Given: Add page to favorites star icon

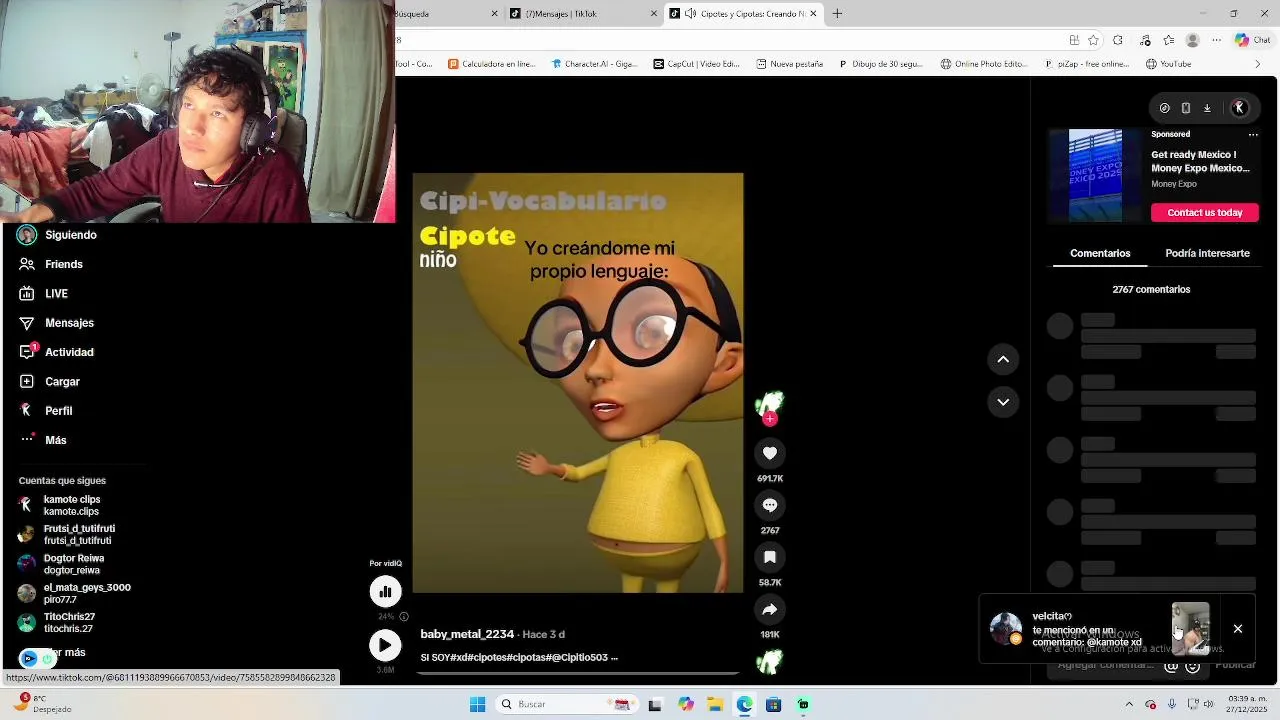Looking at the screenshot, I should click(x=1093, y=40).
